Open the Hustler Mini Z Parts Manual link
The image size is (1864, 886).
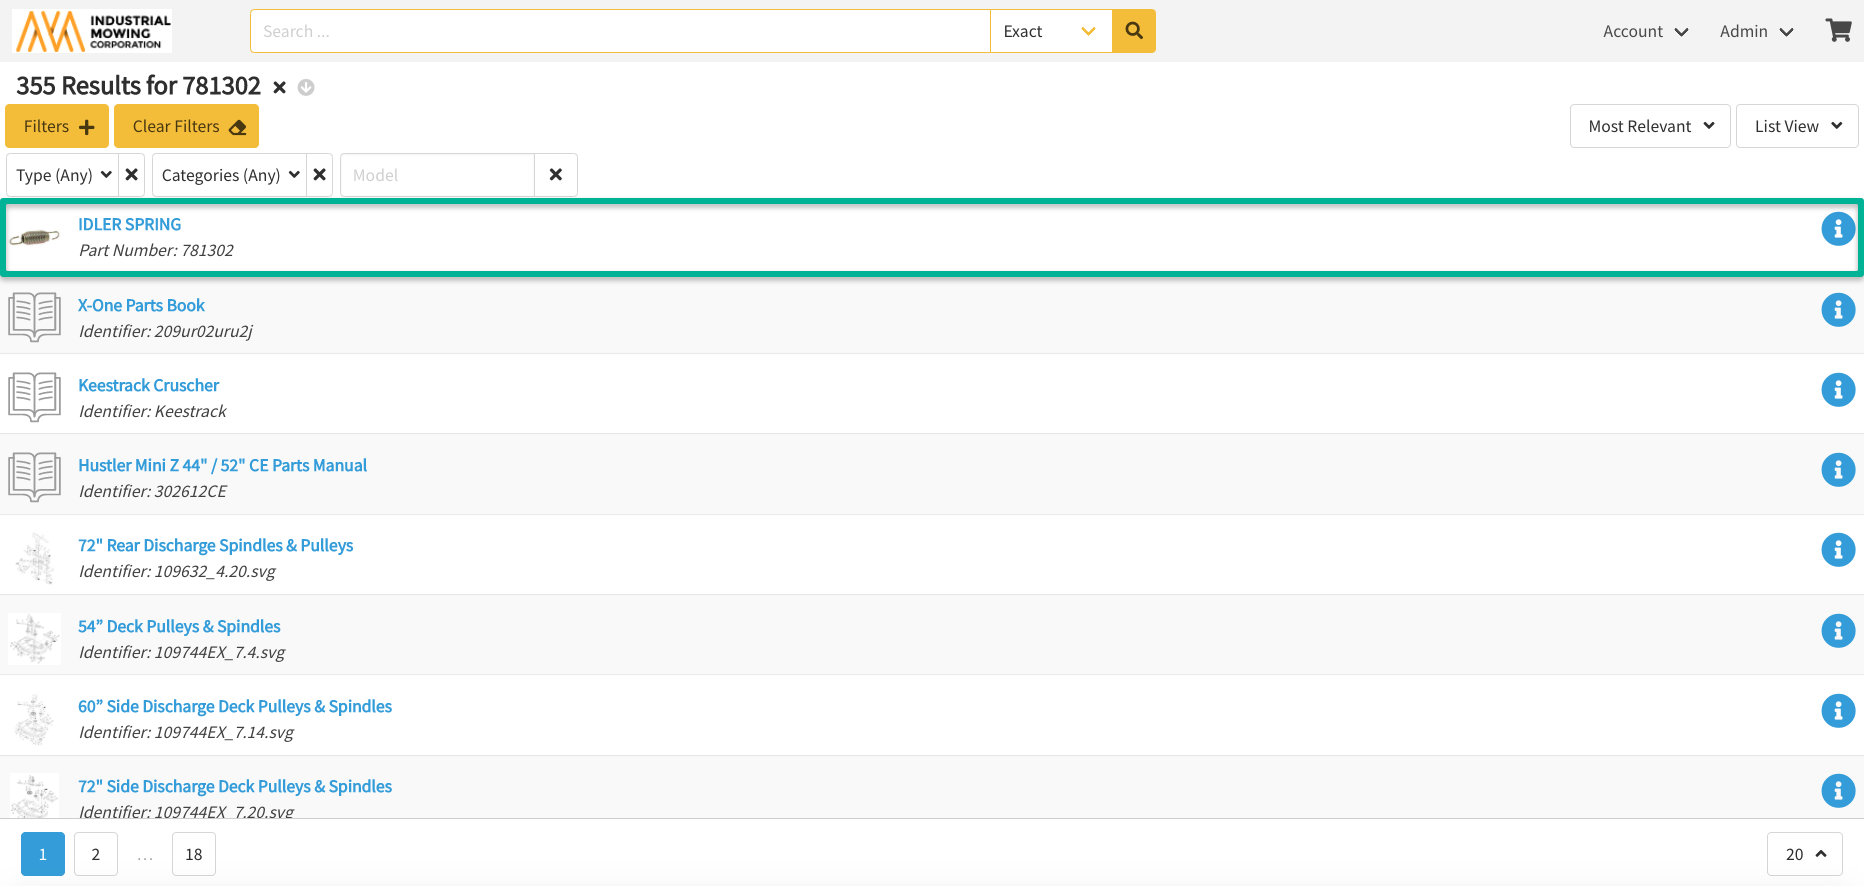tap(222, 465)
